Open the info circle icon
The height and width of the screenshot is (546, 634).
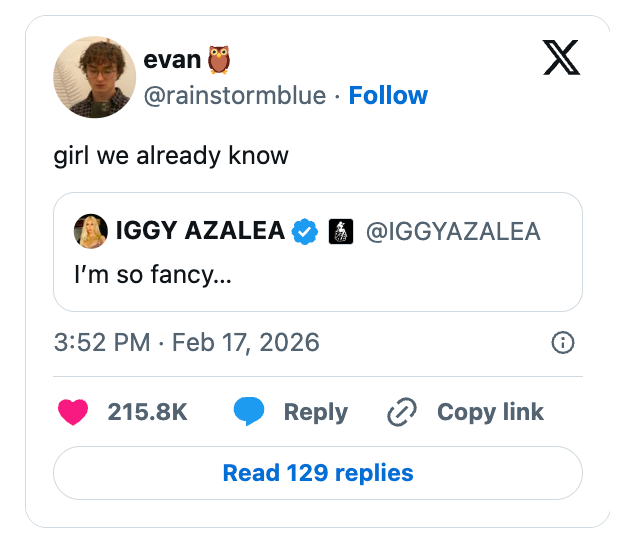(563, 343)
